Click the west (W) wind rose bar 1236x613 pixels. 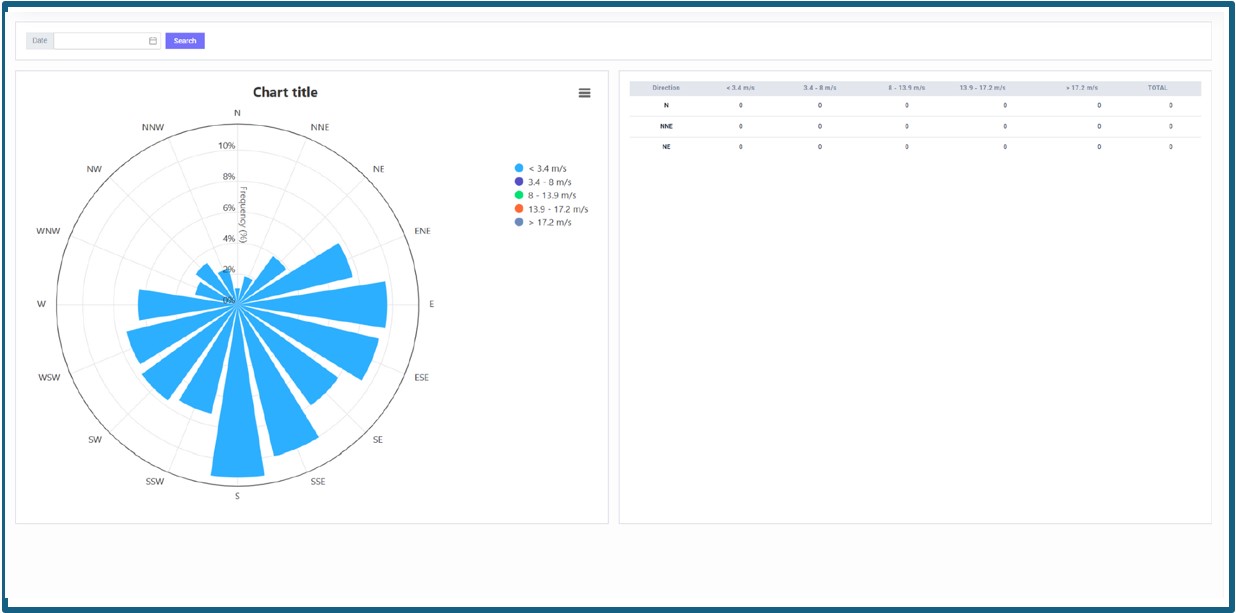175,304
